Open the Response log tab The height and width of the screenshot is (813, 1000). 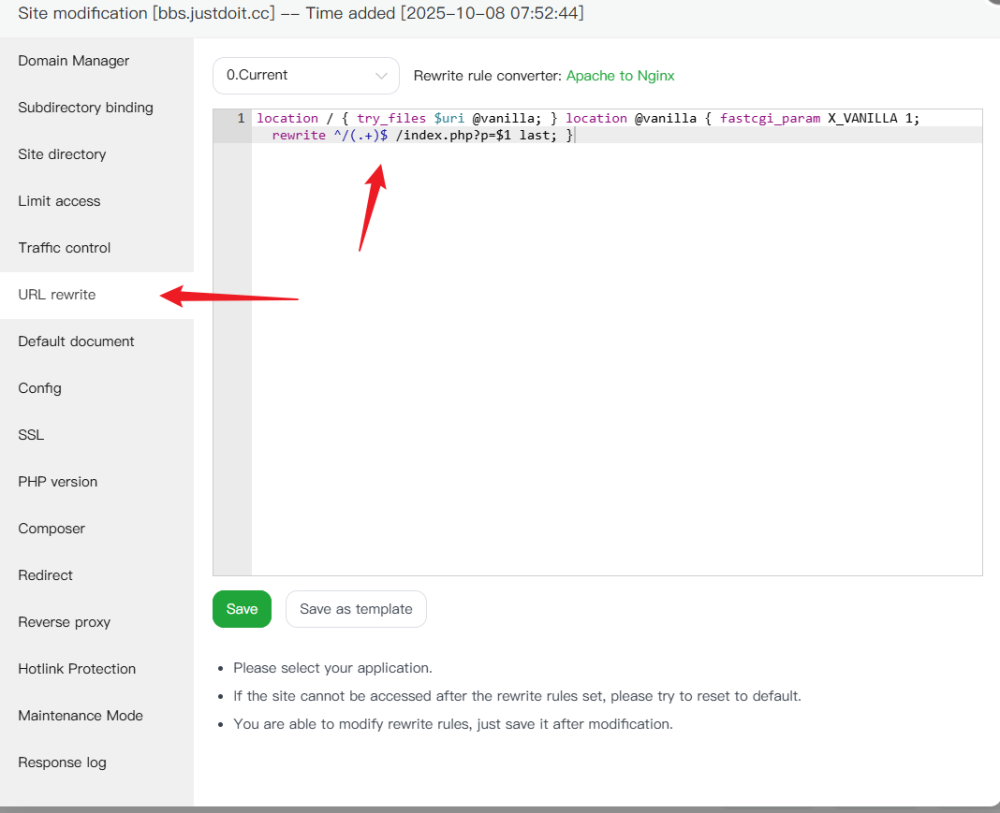click(x=62, y=763)
